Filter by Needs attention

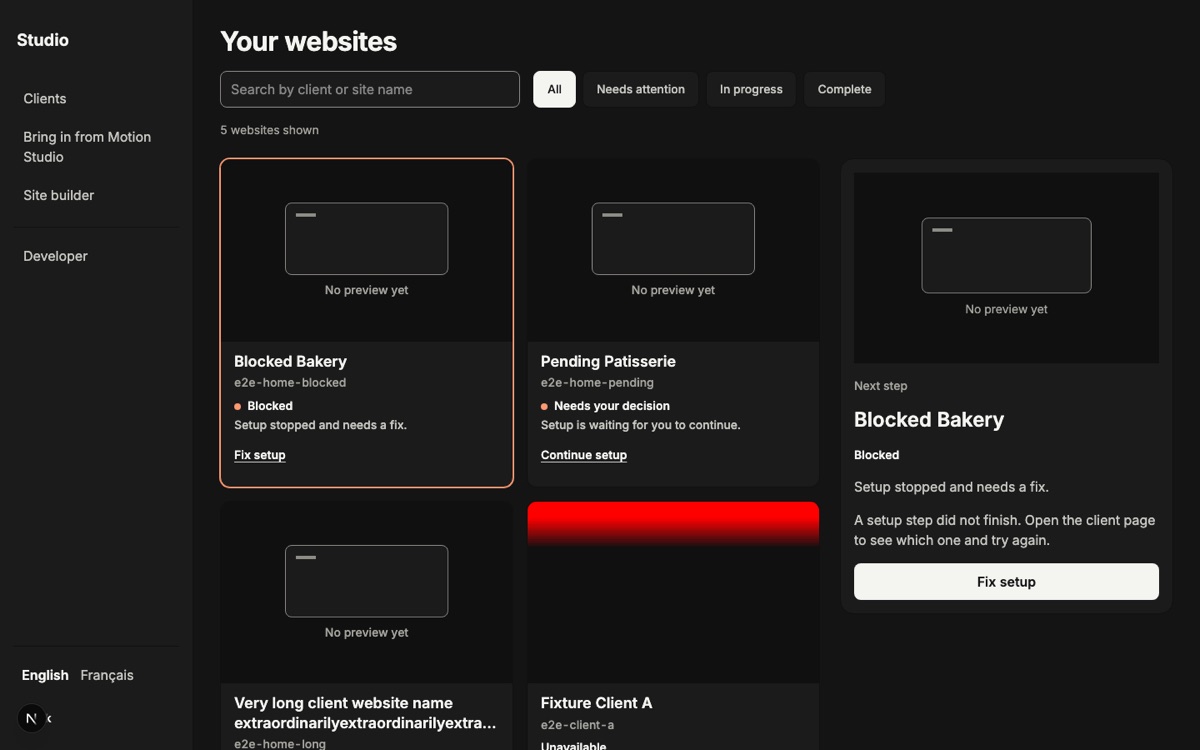tap(641, 89)
